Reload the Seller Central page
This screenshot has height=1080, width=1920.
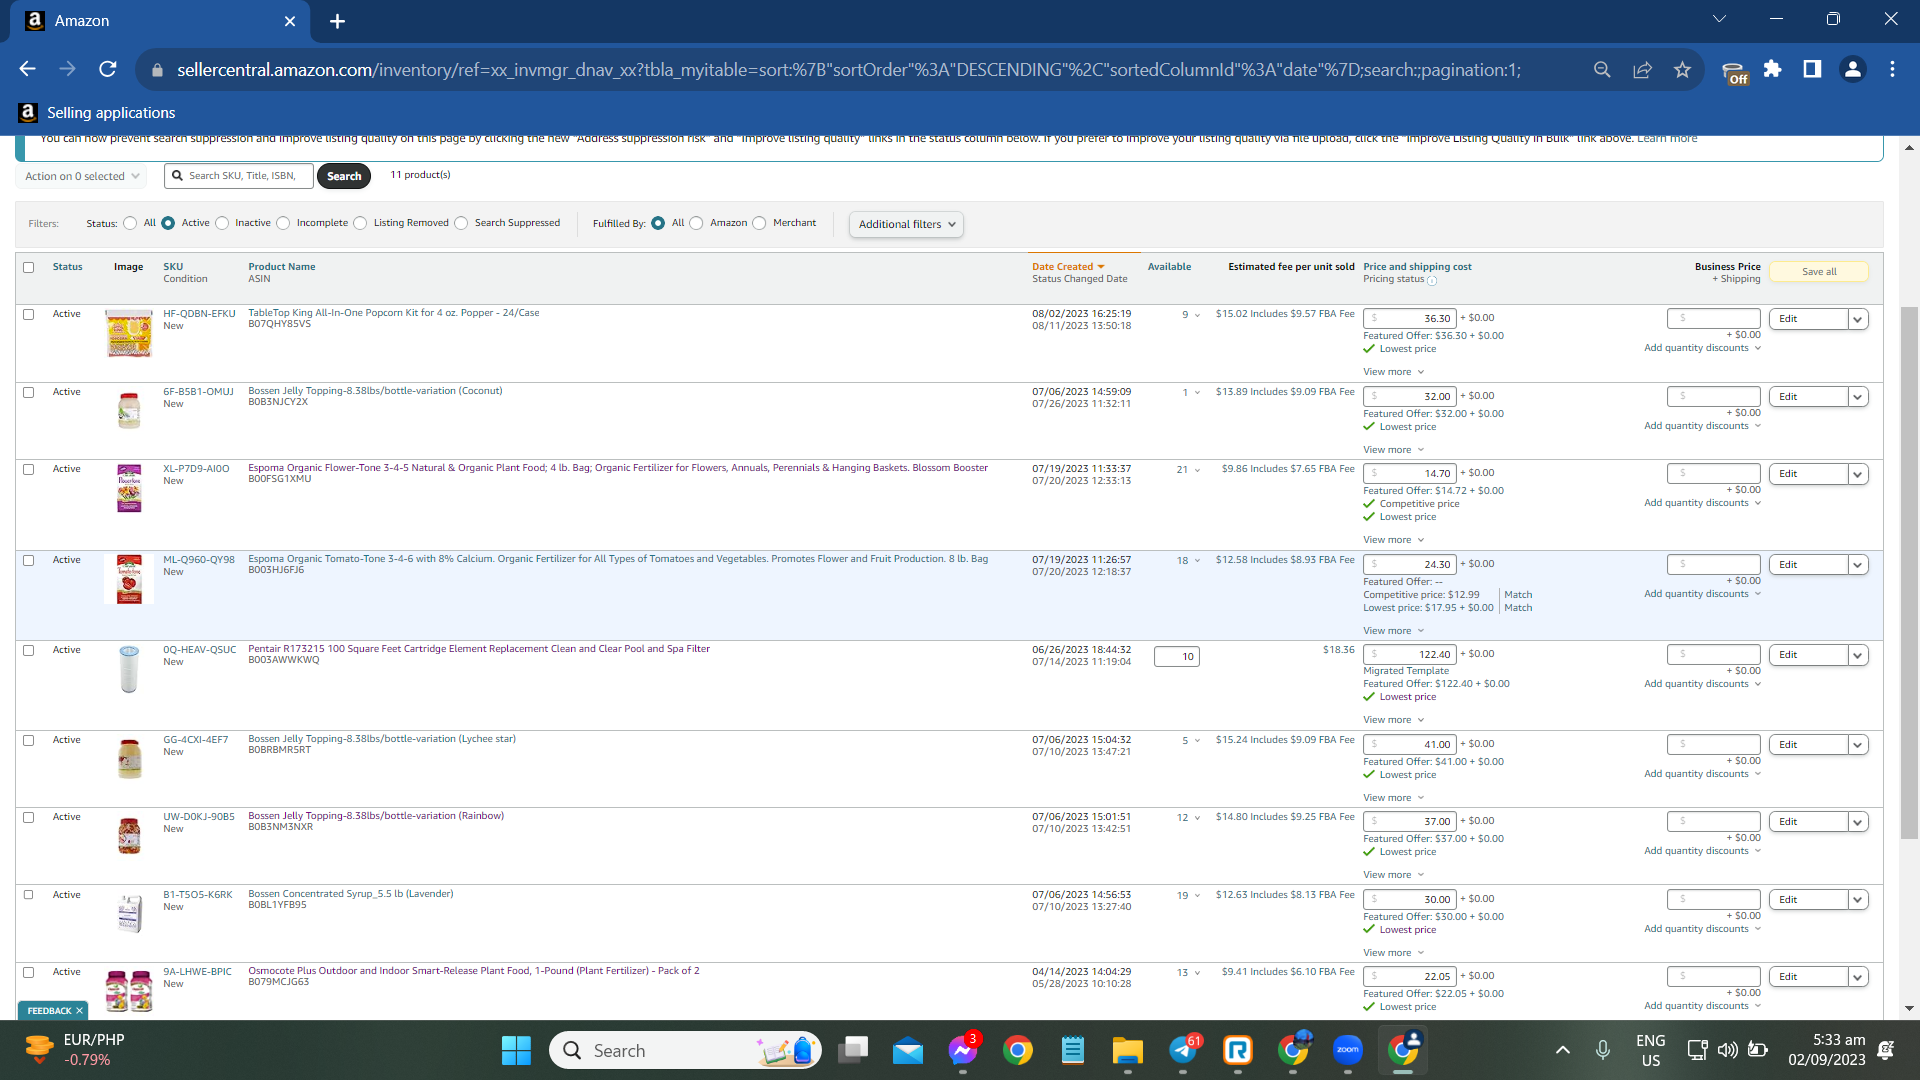click(x=108, y=69)
